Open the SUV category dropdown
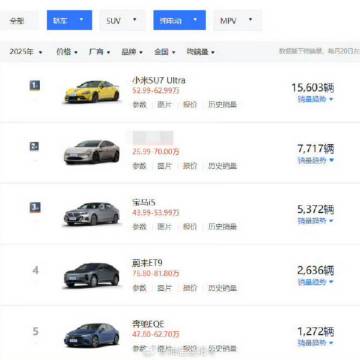The width and height of the screenshot is (360, 360). pos(122,20)
